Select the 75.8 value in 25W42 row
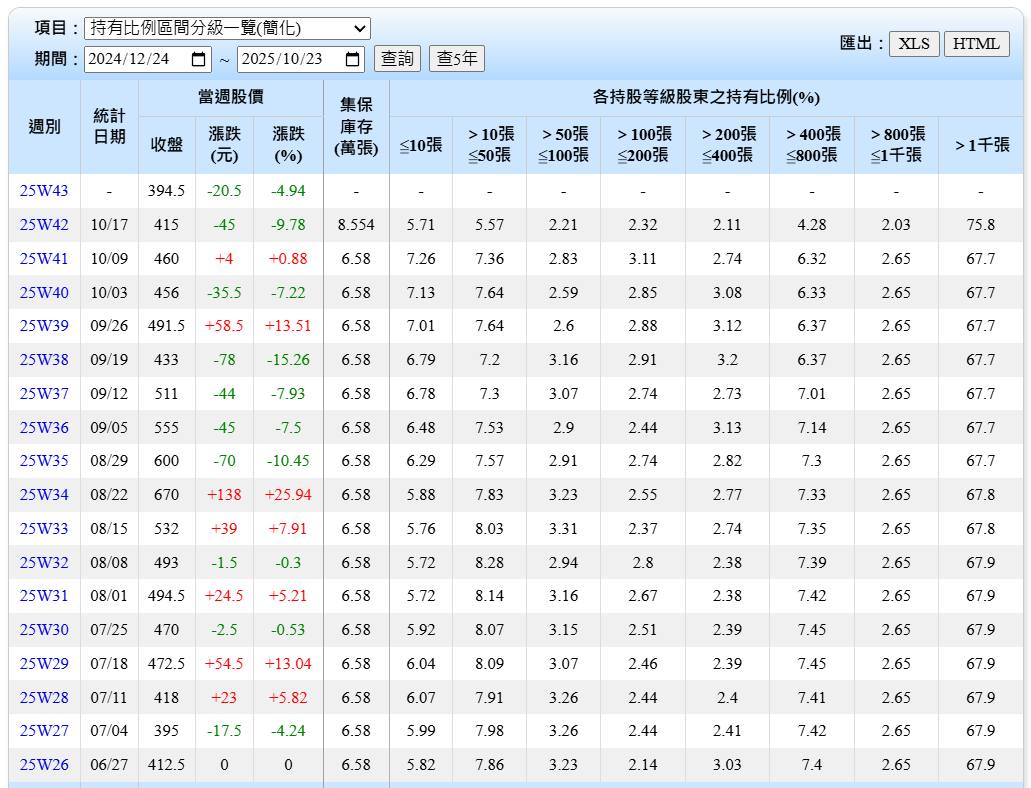This screenshot has height=788, width=1031. click(x=981, y=225)
